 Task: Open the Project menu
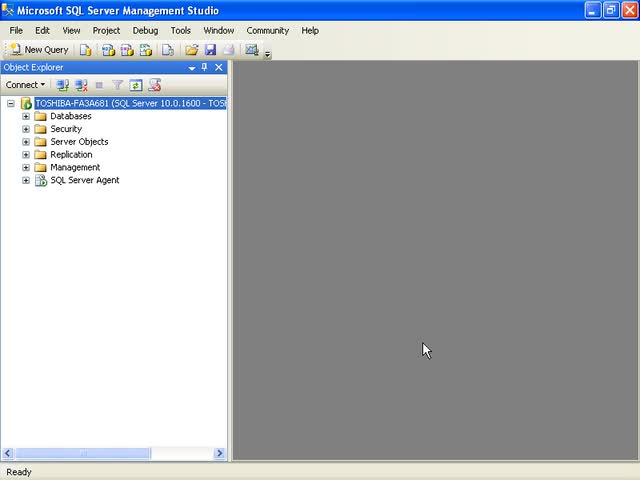(106, 31)
